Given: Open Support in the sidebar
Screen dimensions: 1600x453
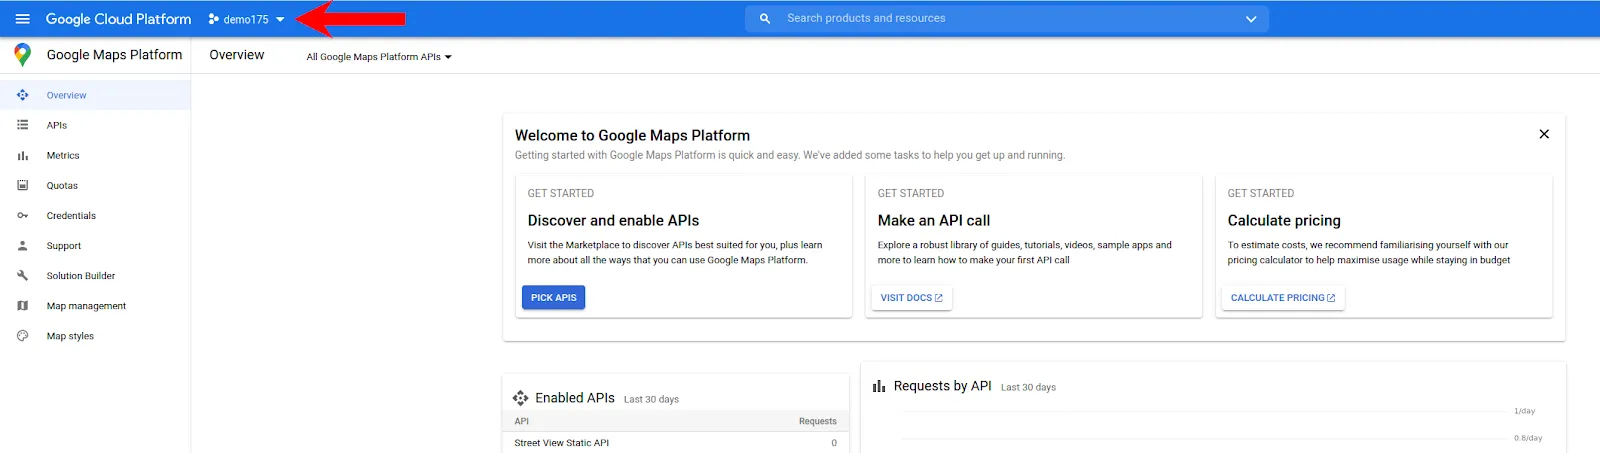Looking at the screenshot, I should click(x=95, y=245).
